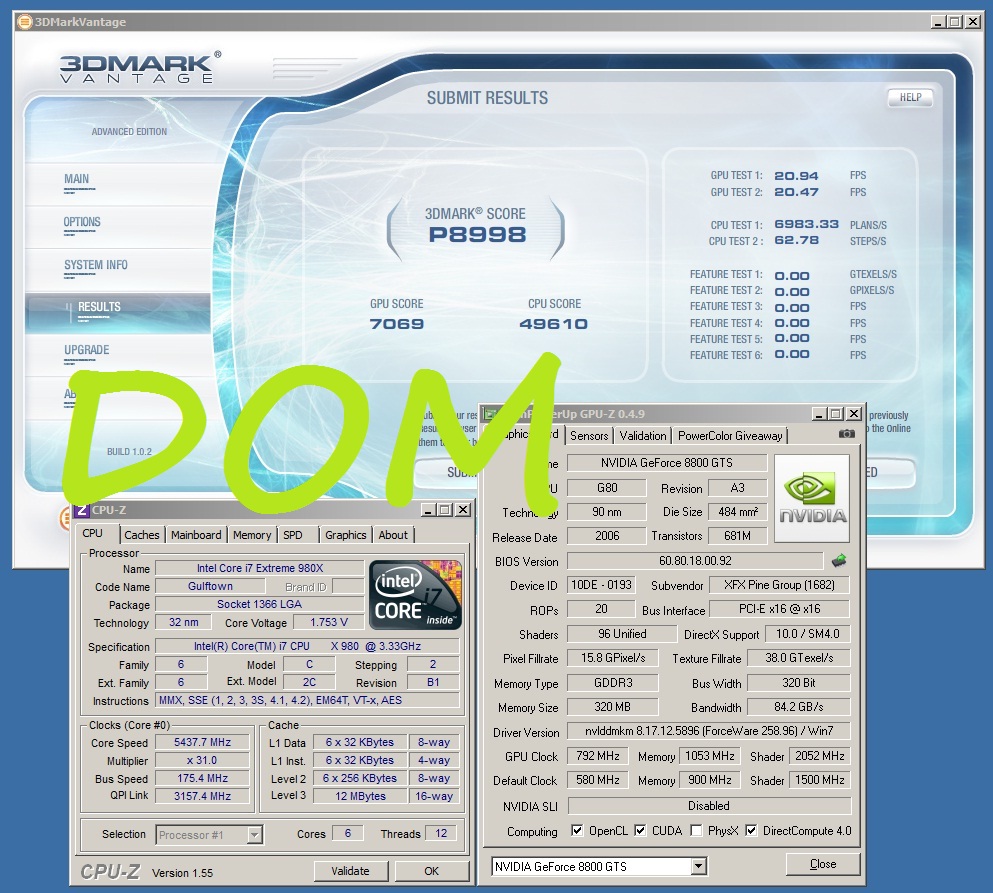The width and height of the screenshot is (993, 893).
Task: Click the Intel Core i7 logo
Action: click(x=415, y=595)
